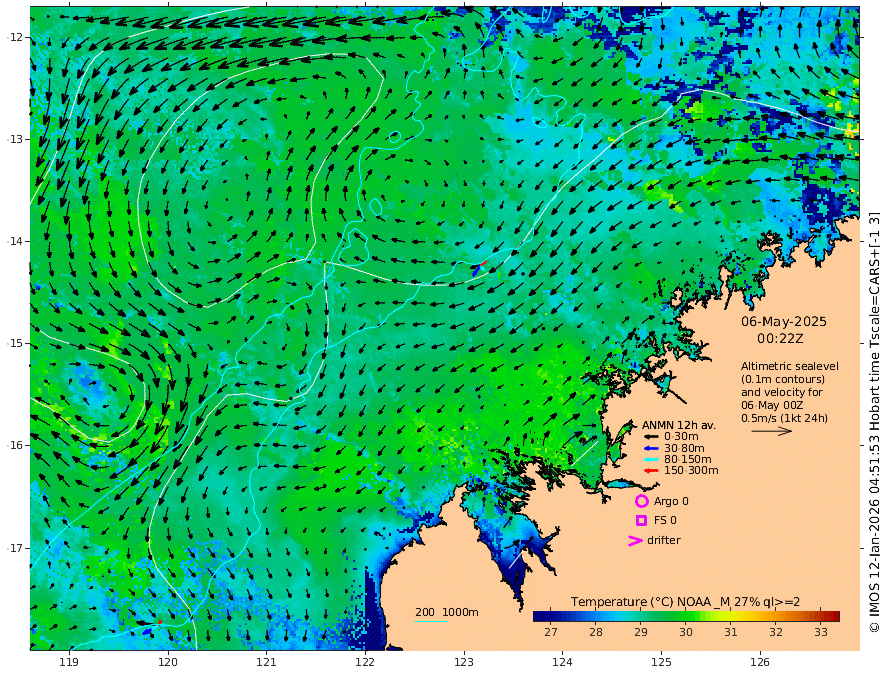Click the 'ANMN 12h av.' legend heading

[679, 425]
